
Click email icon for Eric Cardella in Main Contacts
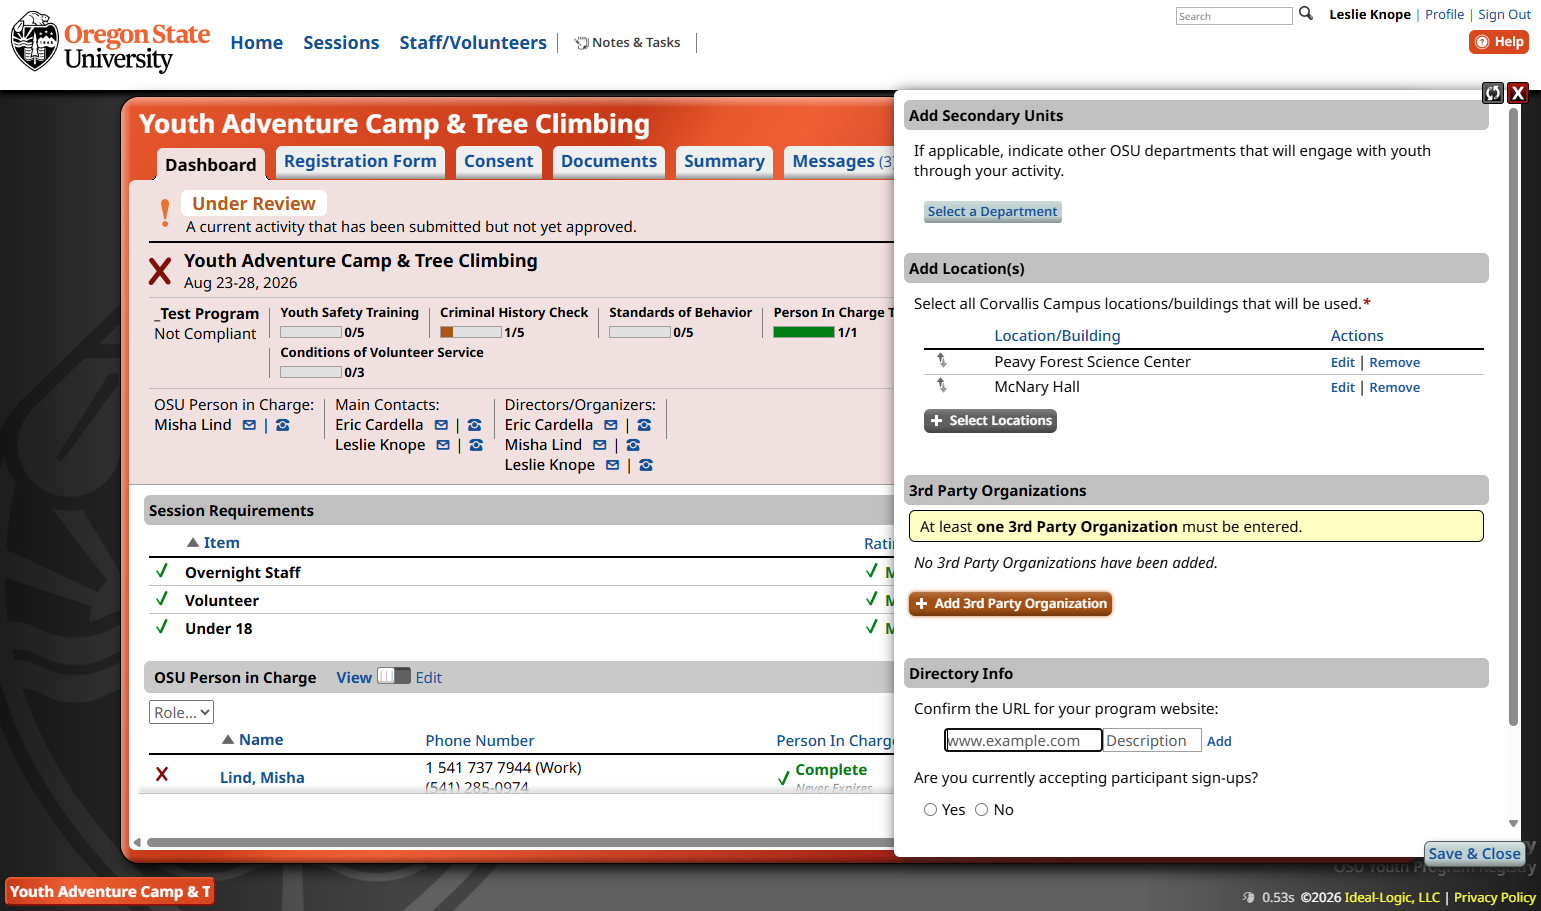click(441, 425)
